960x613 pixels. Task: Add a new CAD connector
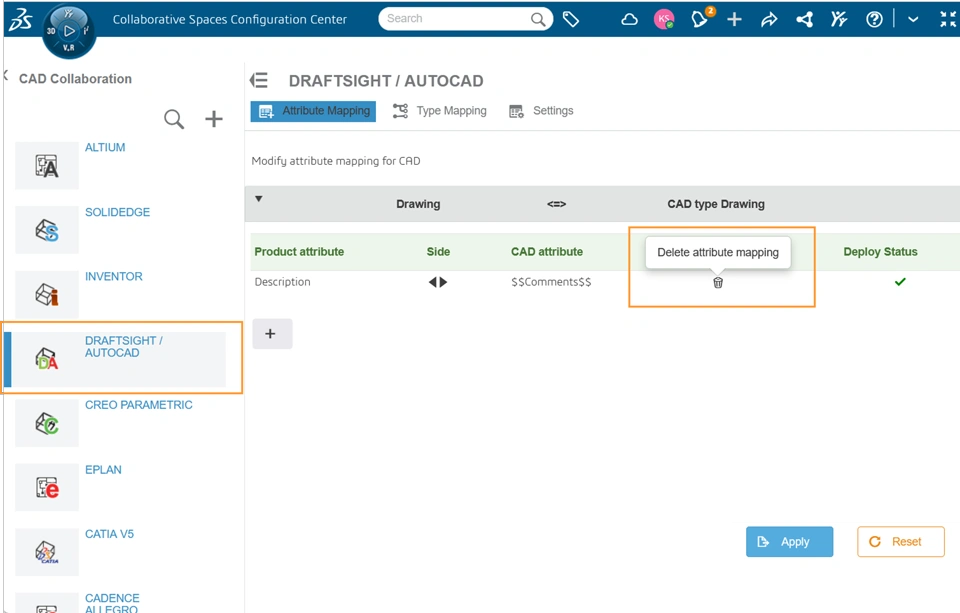click(214, 119)
